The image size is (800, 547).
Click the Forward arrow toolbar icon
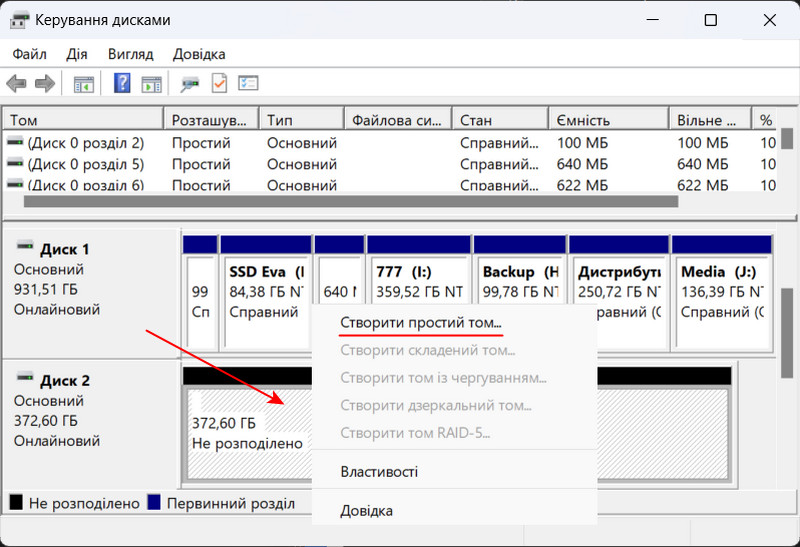(x=44, y=84)
